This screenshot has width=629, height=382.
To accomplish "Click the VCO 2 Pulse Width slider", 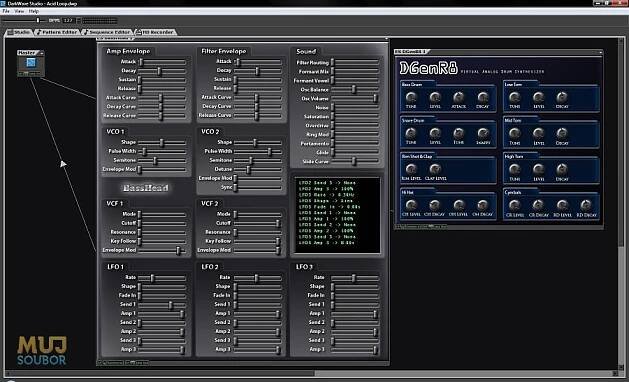I will [x=258, y=151].
